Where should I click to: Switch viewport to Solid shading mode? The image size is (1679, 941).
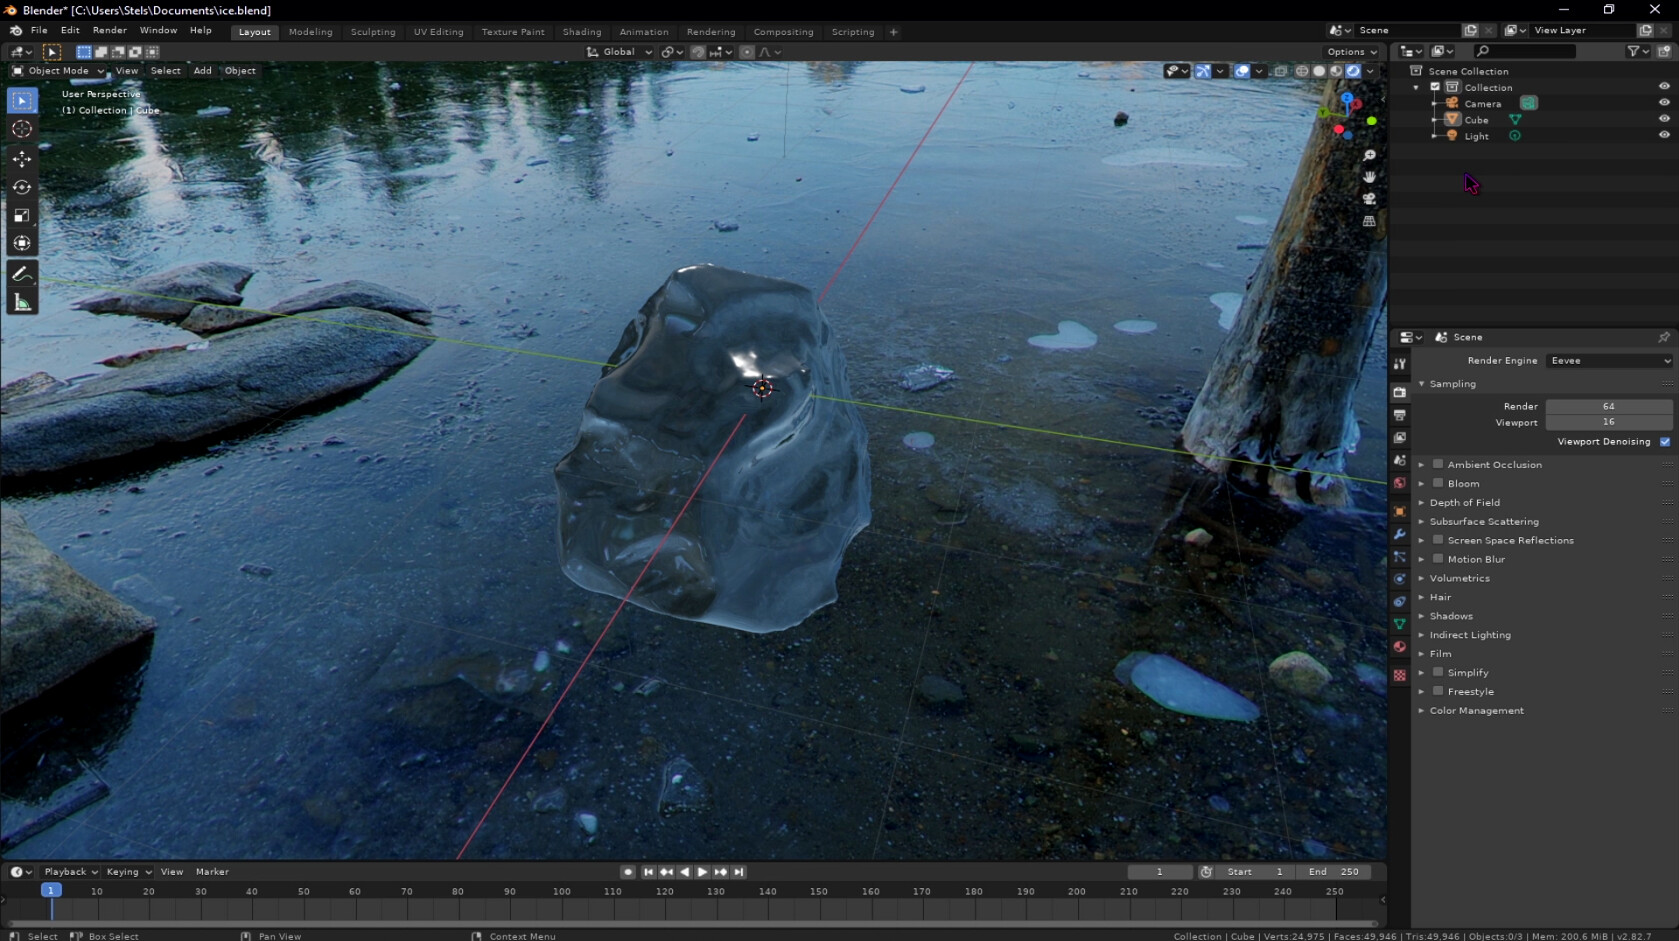(1317, 71)
